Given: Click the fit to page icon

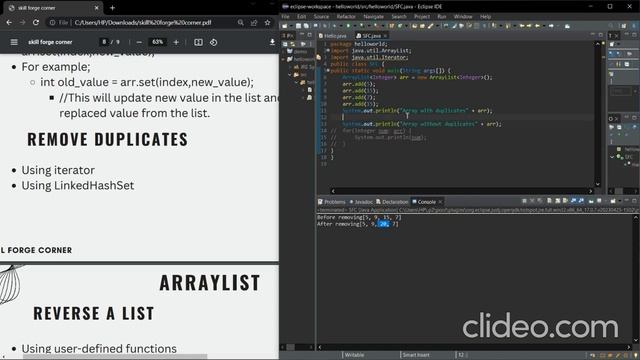Looking at the screenshot, I should tap(198, 42).
